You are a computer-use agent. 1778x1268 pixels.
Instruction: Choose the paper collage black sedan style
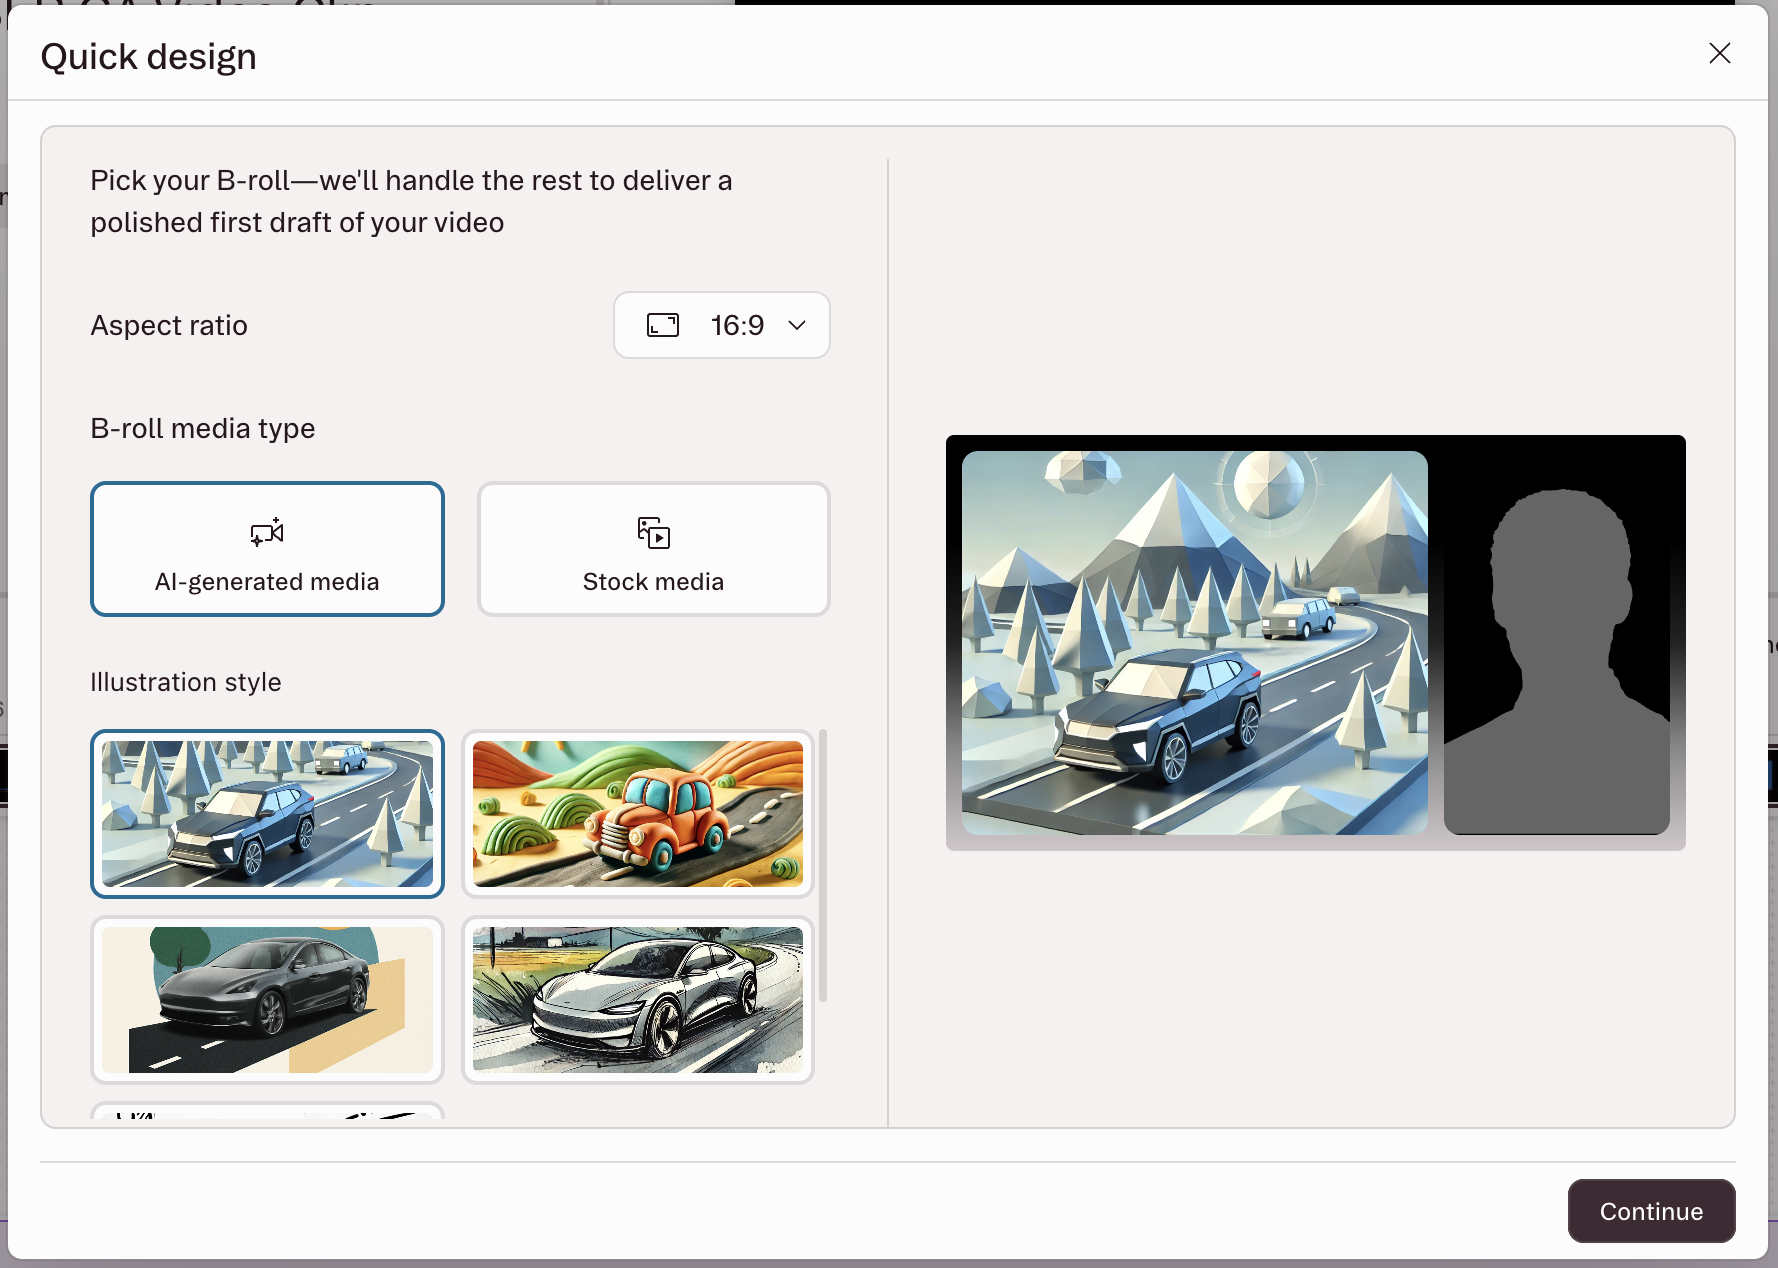pyautogui.click(x=267, y=999)
